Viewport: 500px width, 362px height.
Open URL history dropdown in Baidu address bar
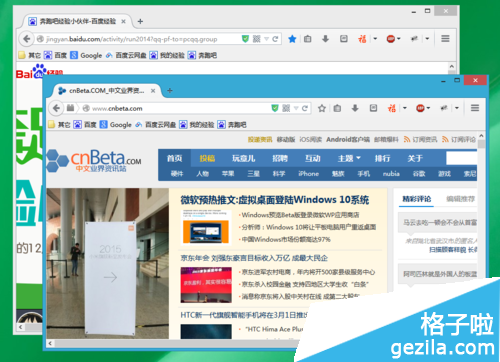click(x=266, y=39)
